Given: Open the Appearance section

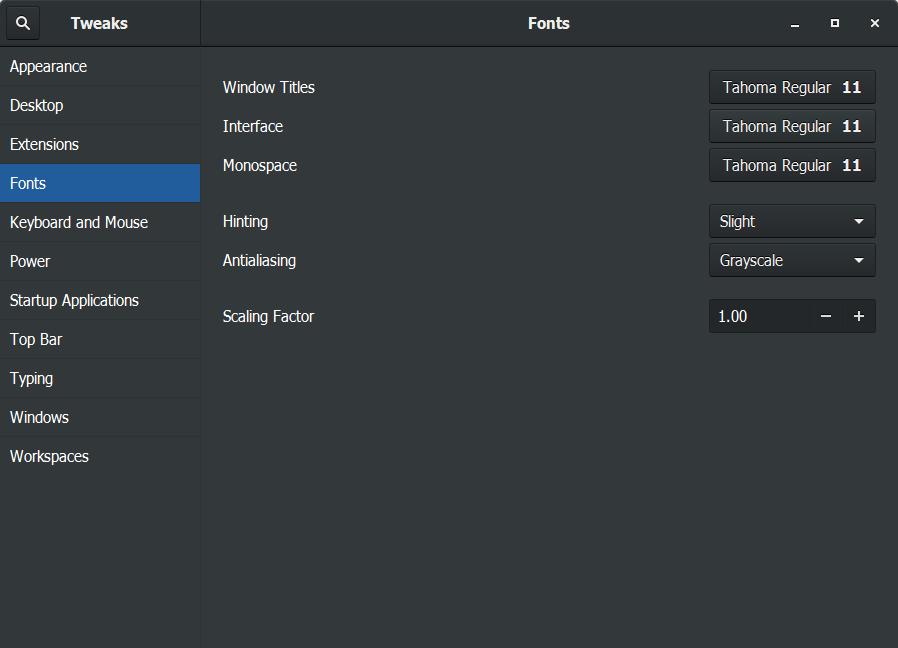Looking at the screenshot, I should pyautogui.click(x=49, y=66).
